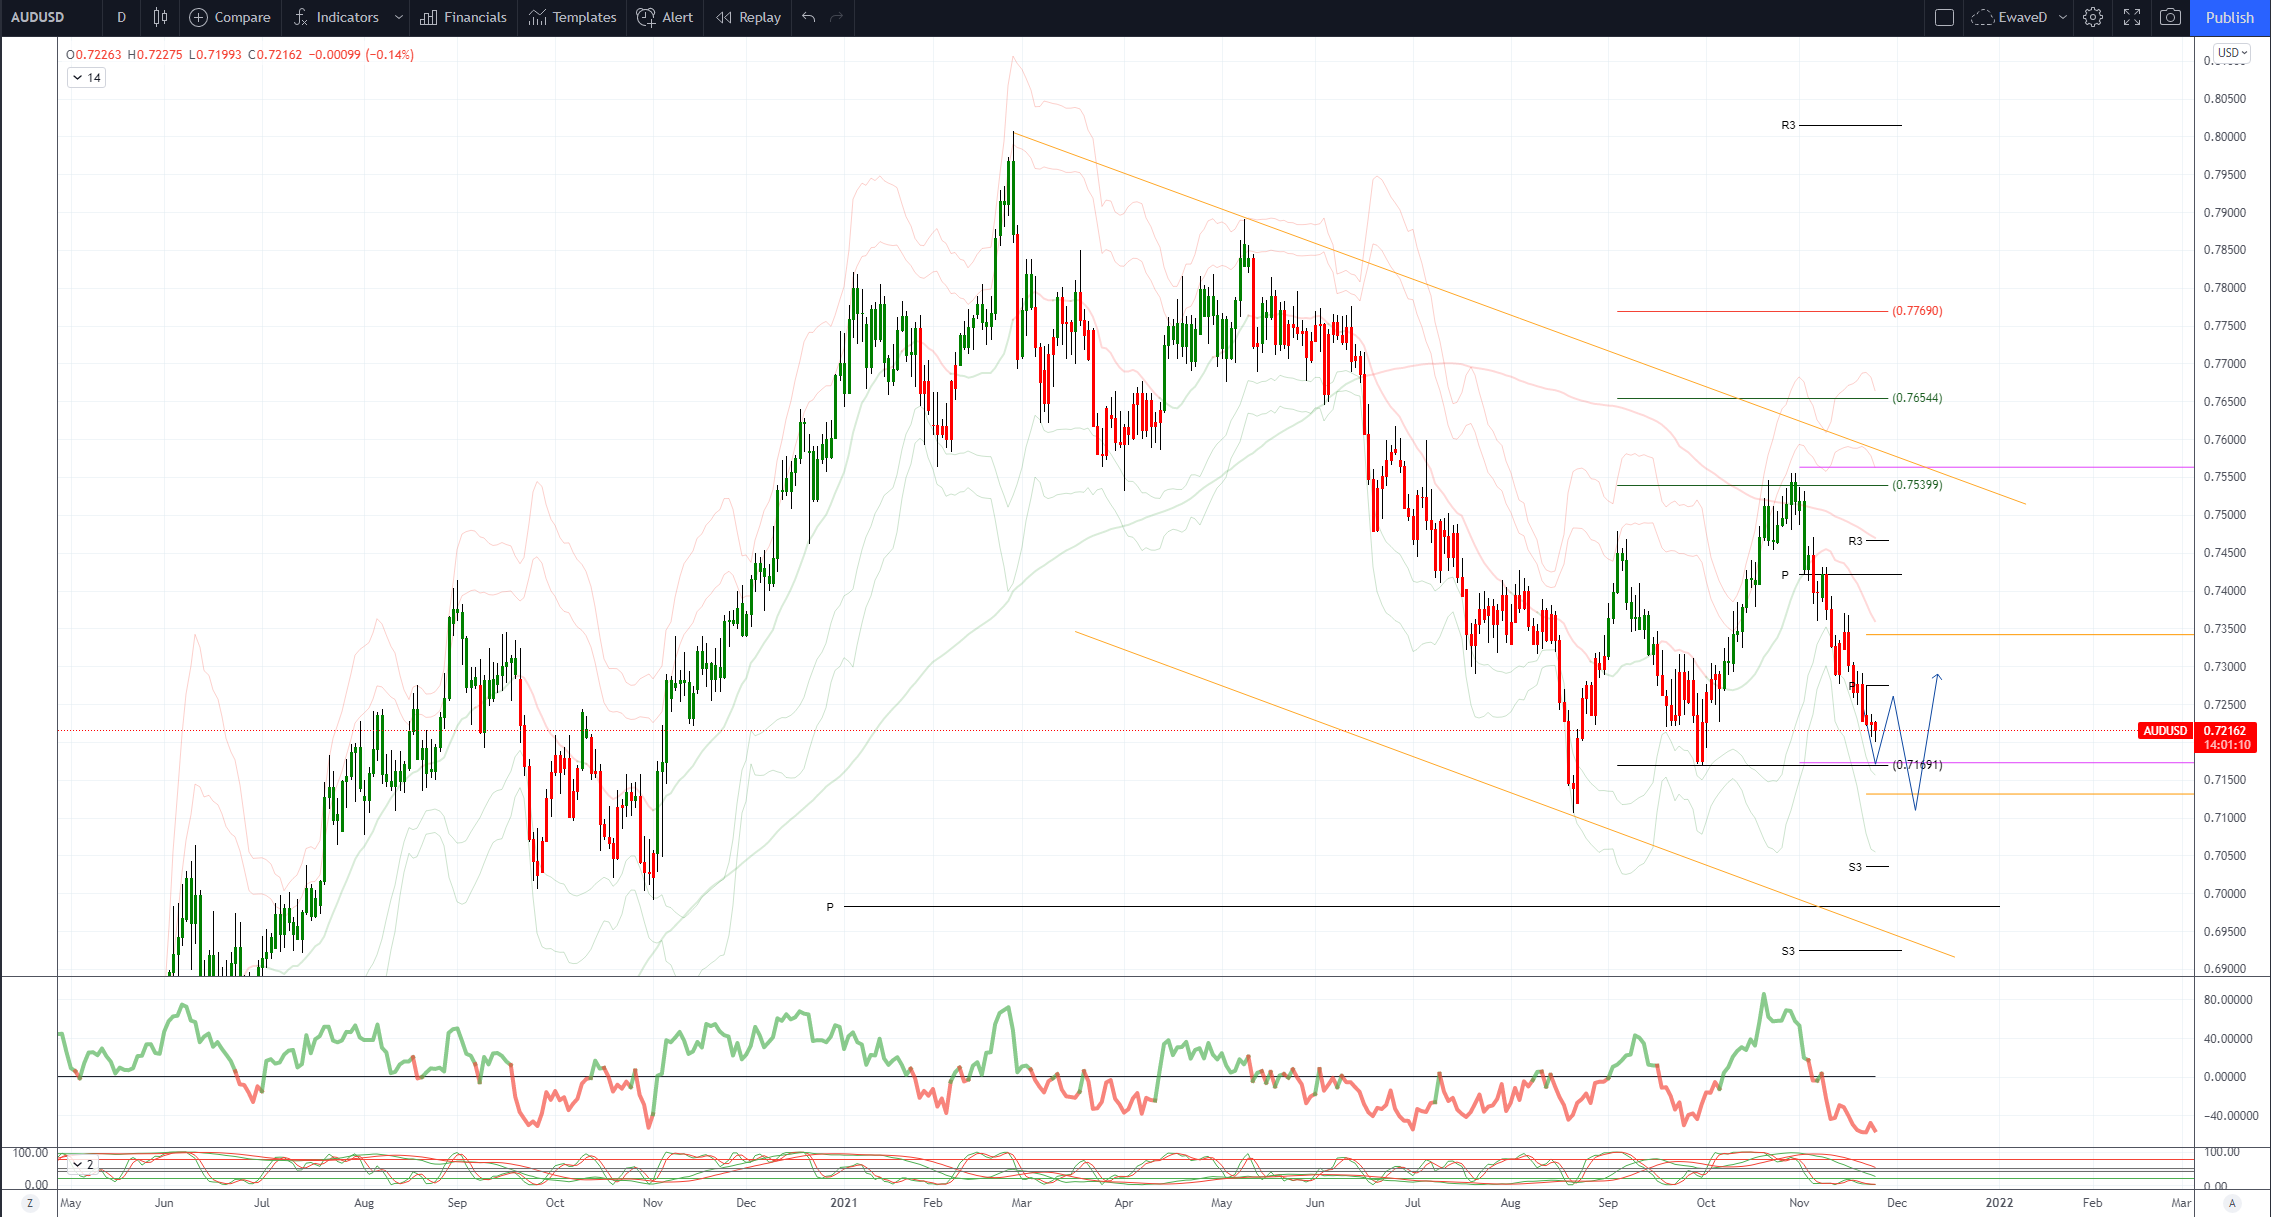Click the OHLC values legend text
2271x1217 pixels.
click(x=240, y=54)
